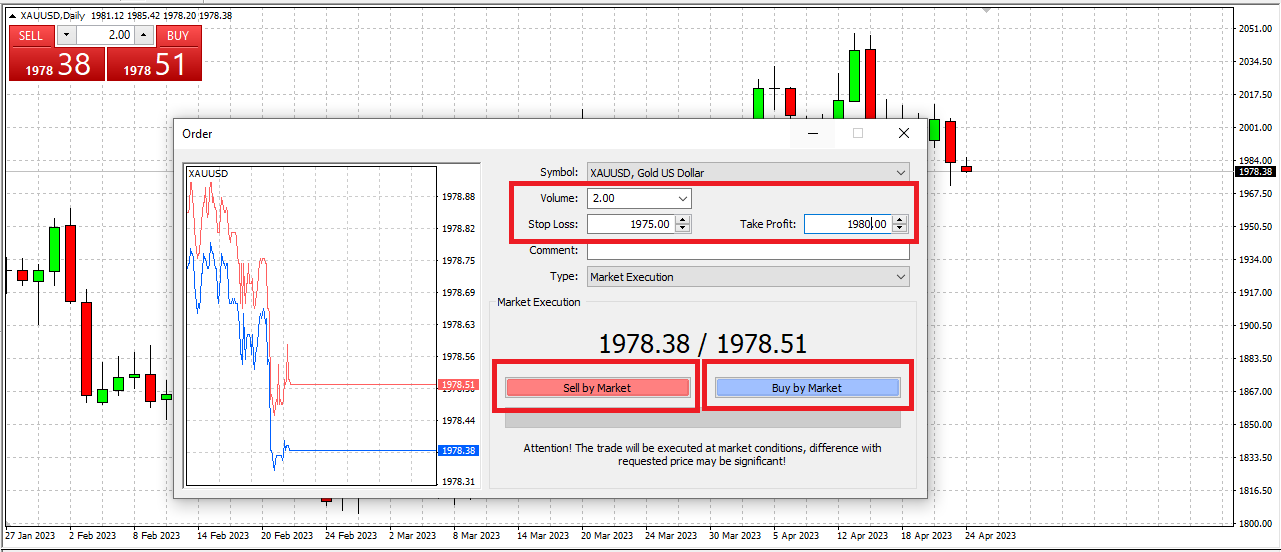Open the Type dropdown showing Market Execution
The width and height of the screenshot is (1281, 552).
901,277
